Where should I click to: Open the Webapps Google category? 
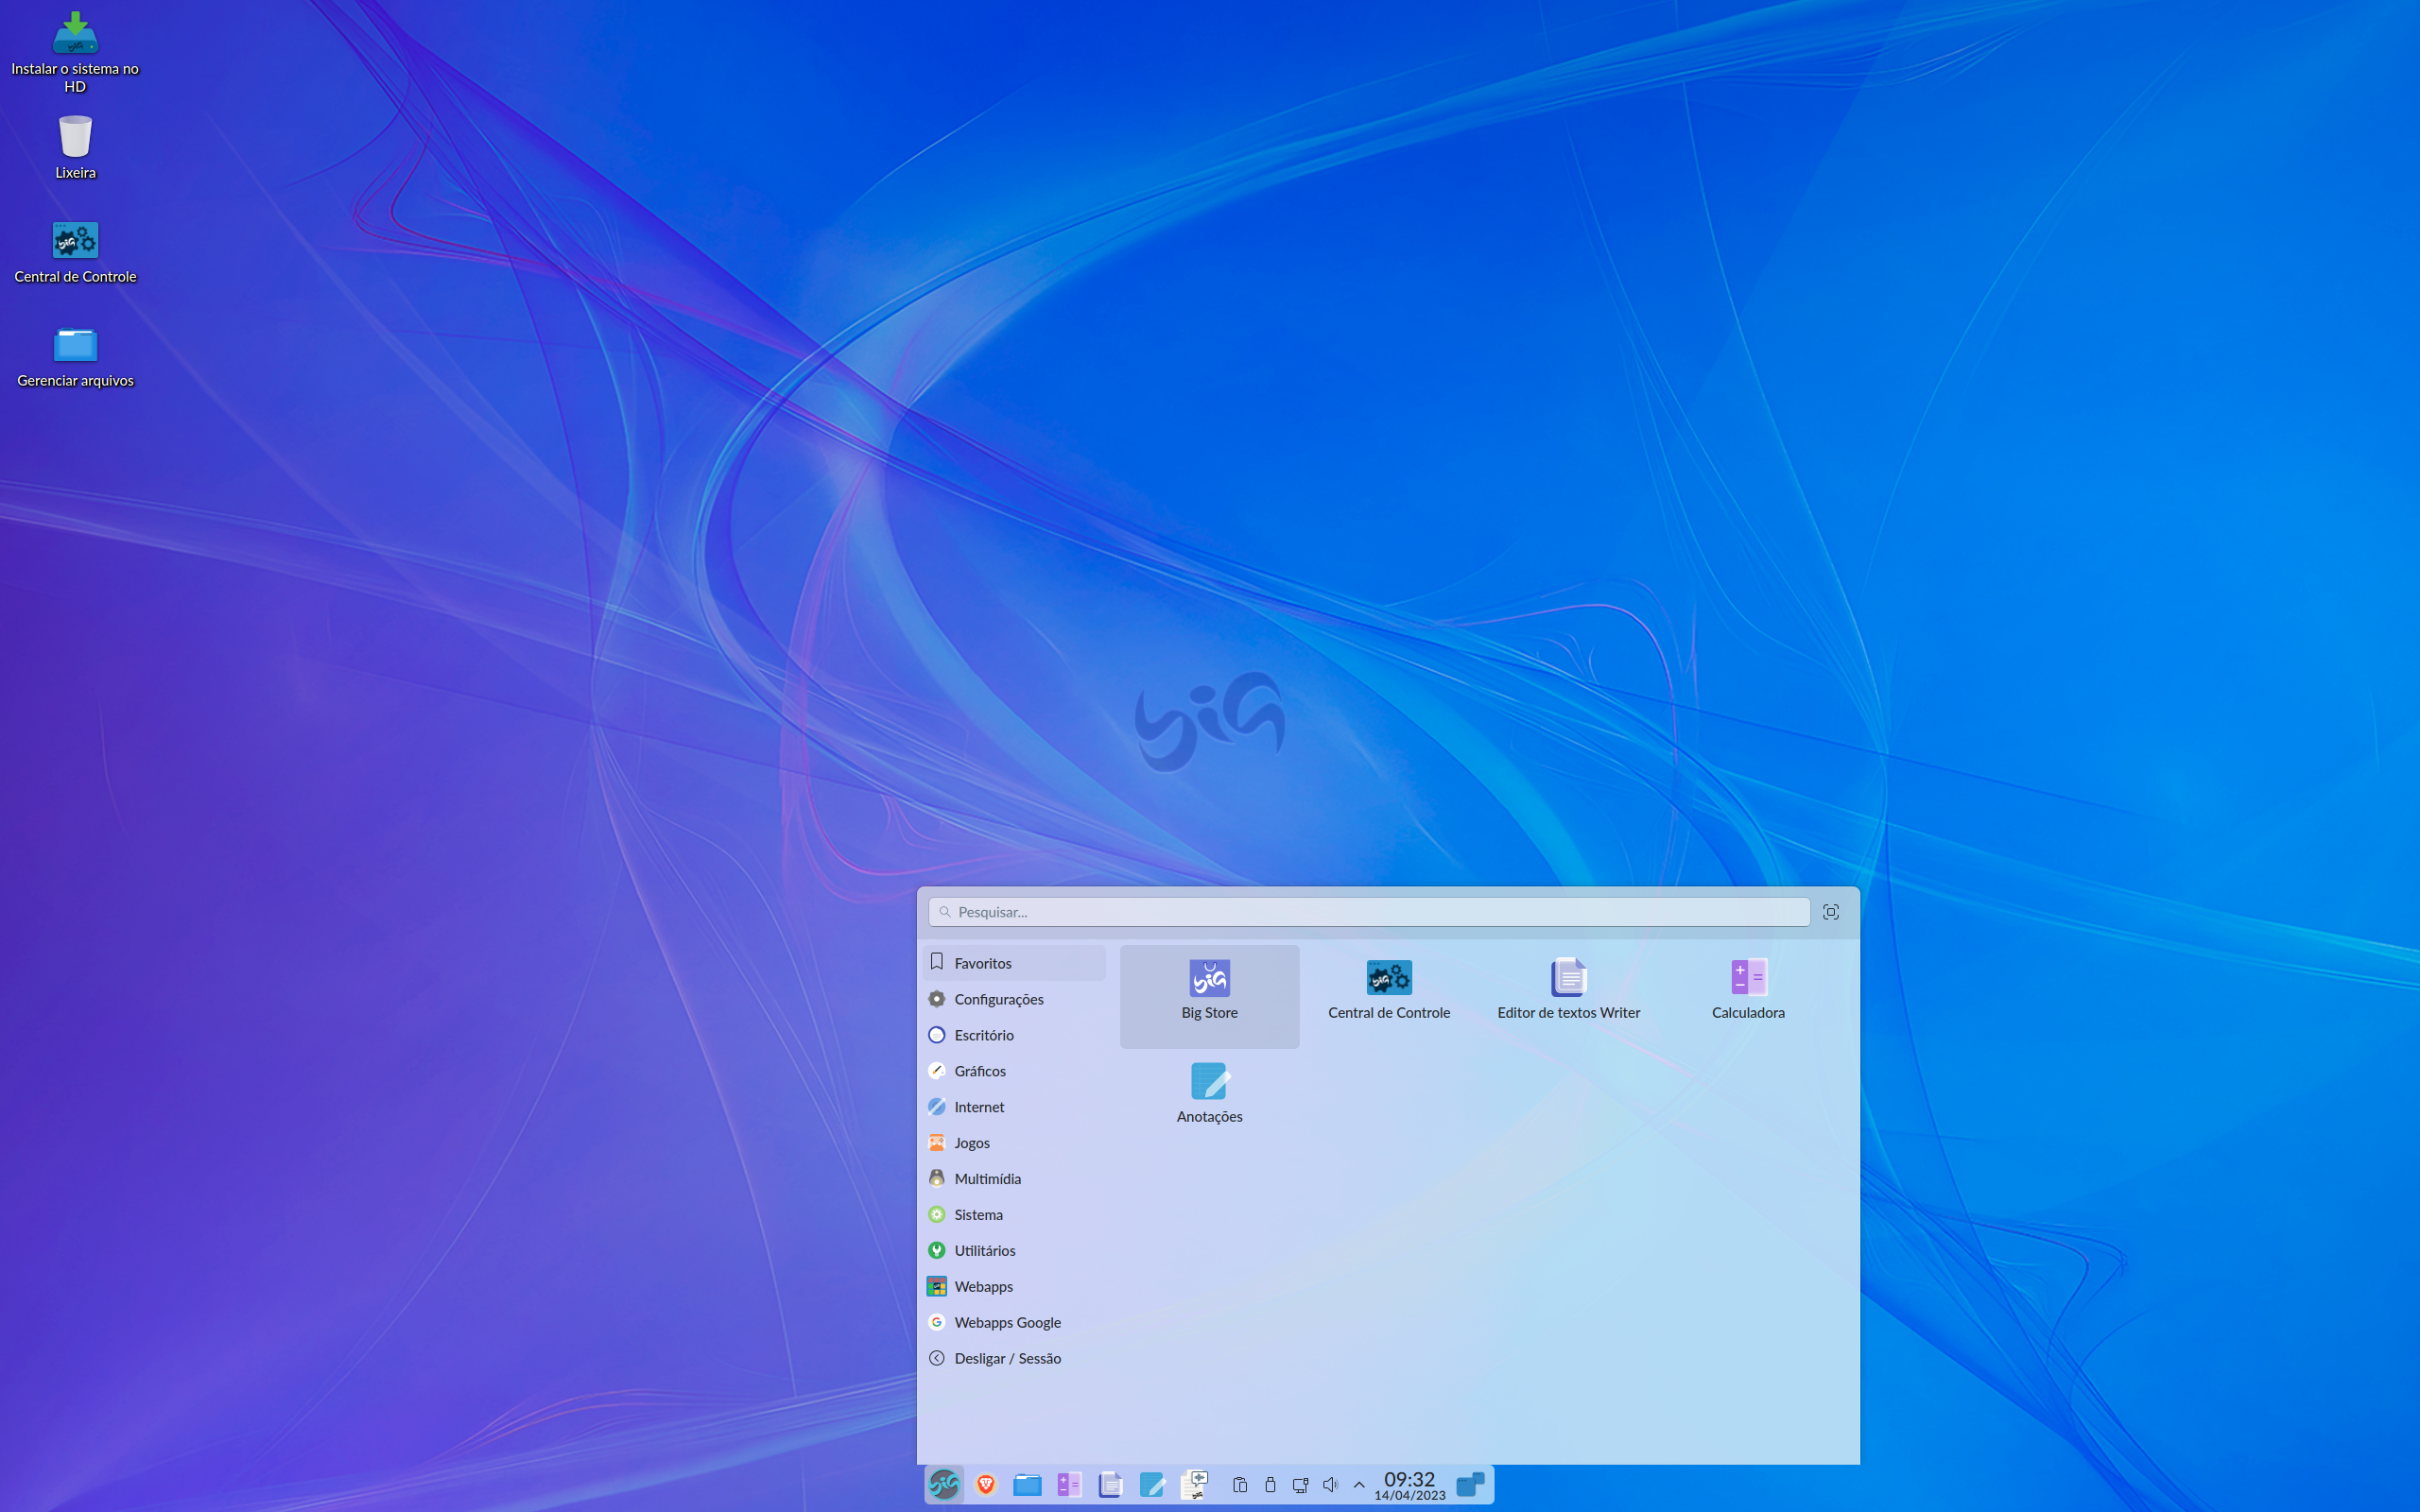[1014, 1323]
